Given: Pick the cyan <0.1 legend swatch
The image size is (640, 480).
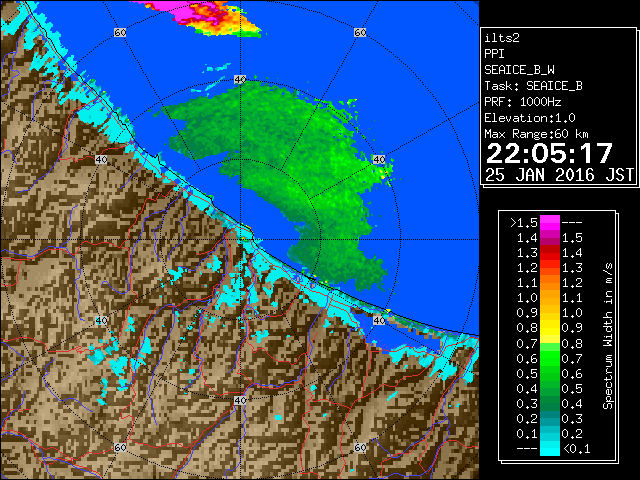Looking at the screenshot, I should coord(550,449).
